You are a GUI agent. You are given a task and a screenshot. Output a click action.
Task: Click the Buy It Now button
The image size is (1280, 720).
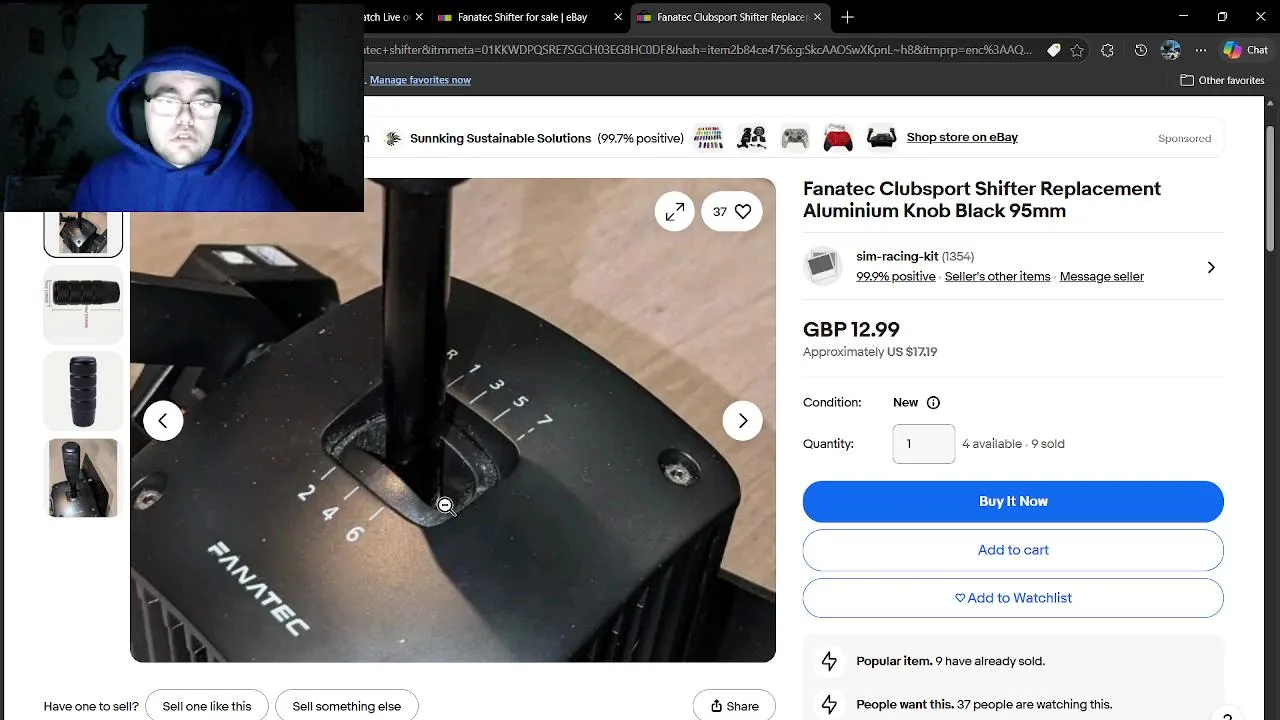1013,501
